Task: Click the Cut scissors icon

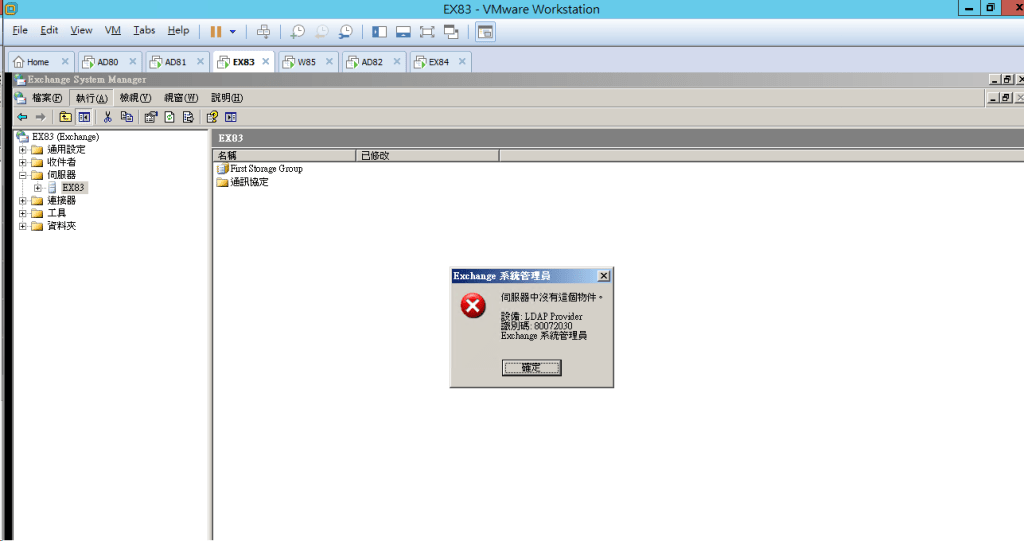Action: point(108,117)
